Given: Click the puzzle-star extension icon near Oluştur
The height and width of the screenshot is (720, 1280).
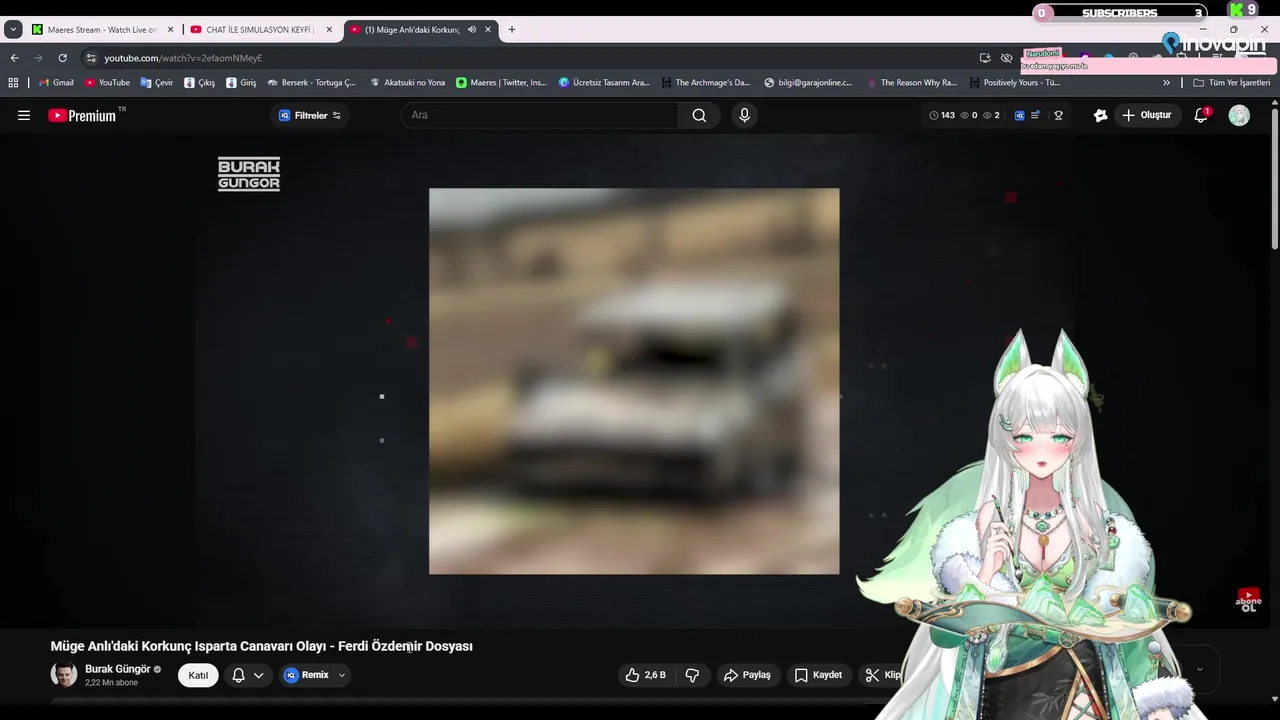Looking at the screenshot, I should coord(1100,115).
